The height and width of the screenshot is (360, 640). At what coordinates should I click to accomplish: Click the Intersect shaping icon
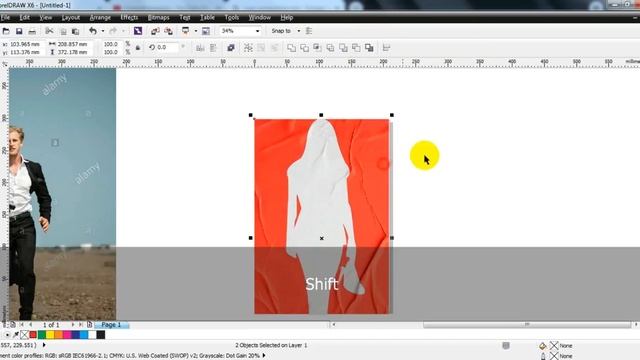(x=317, y=48)
